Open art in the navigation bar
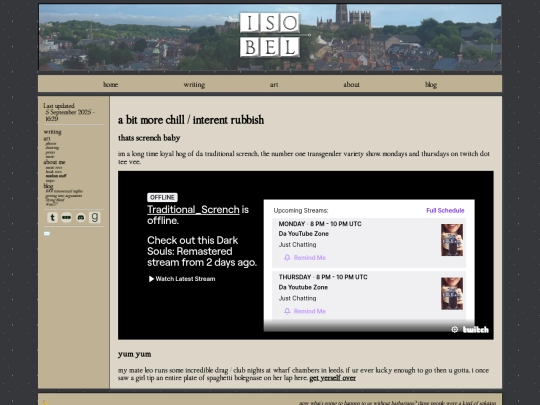Screen dimensions: 540x405 tap(274, 84)
